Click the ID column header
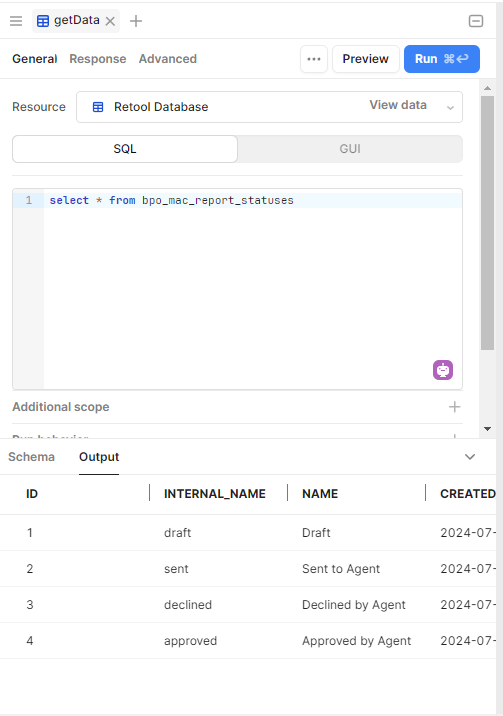503x716 pixels. (x=32, y=494)
